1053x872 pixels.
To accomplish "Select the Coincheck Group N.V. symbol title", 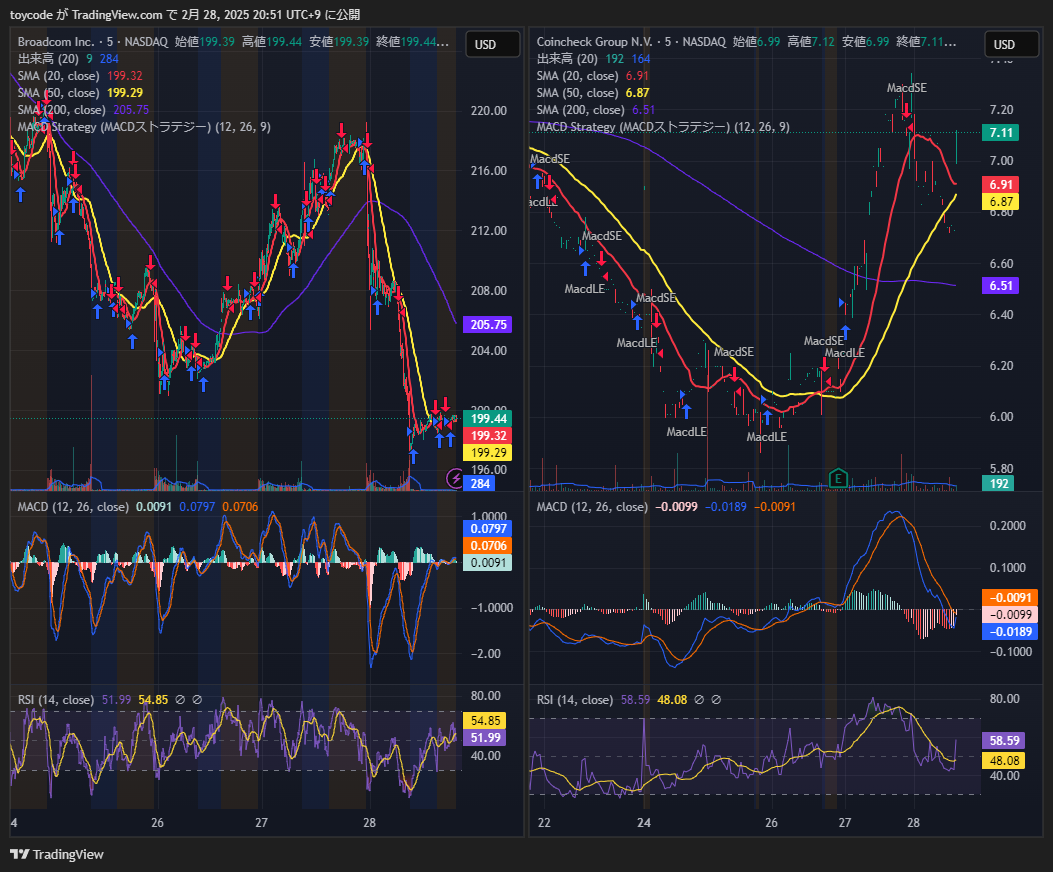I will pos(594,42).
